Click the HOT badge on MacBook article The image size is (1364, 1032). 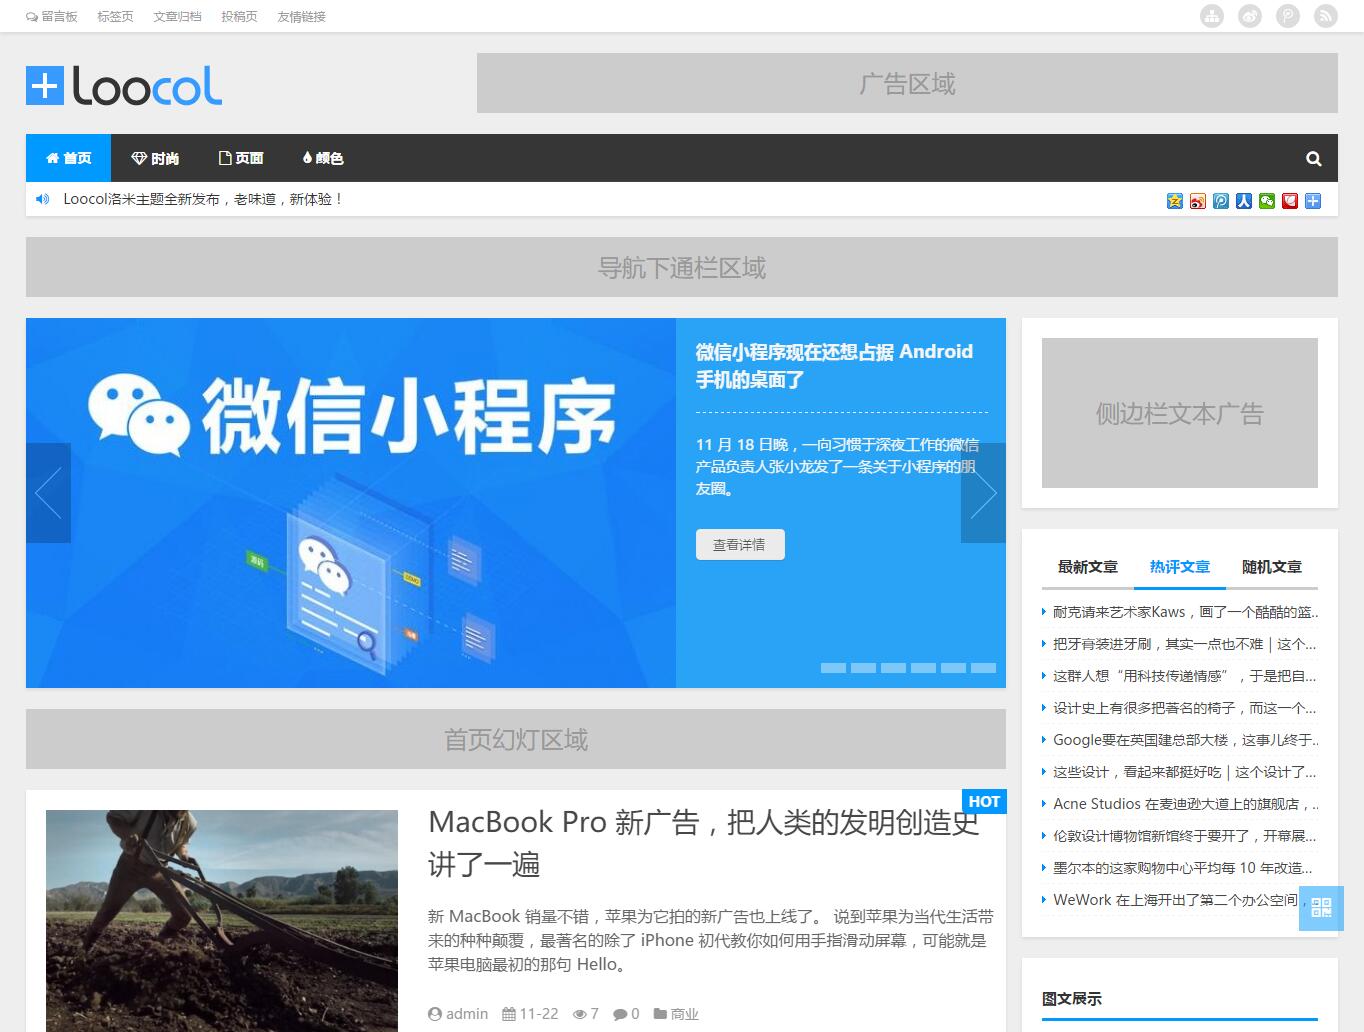click(984, 801)
